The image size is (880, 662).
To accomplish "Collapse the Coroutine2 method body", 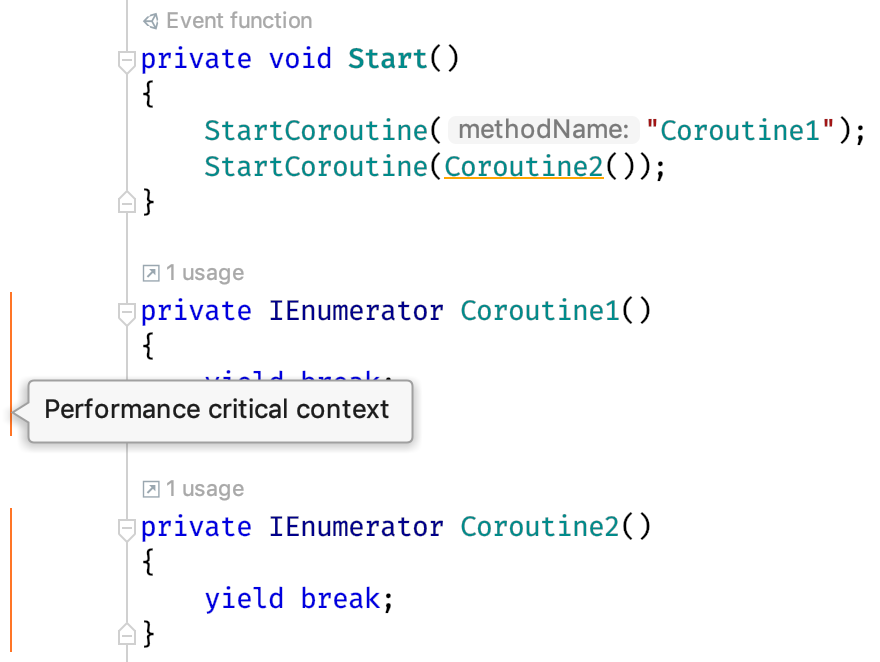I will 126,527.
